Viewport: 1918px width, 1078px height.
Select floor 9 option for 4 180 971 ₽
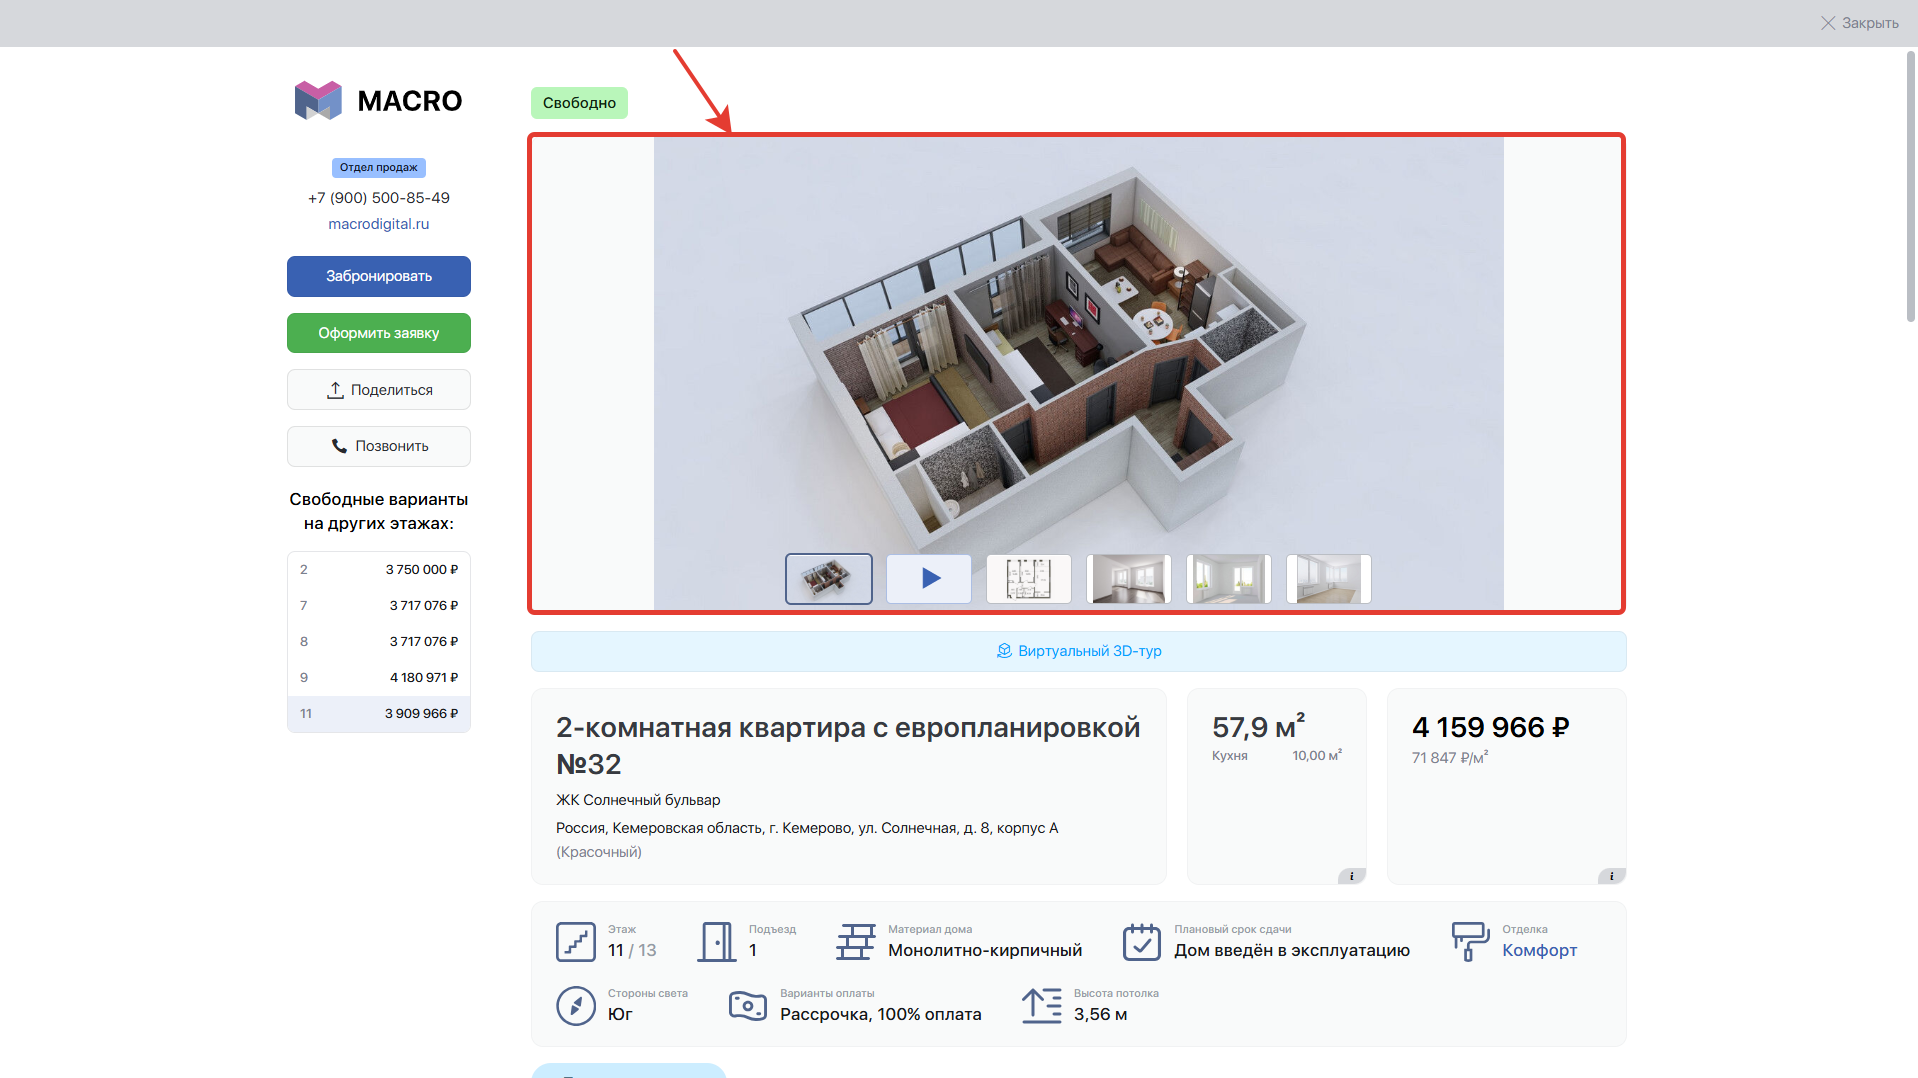coord(379,678)
